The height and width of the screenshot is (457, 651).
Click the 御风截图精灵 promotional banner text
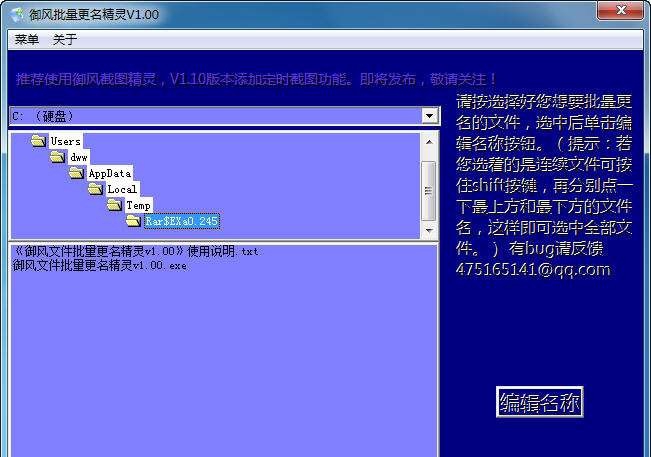tap(255, 78)
